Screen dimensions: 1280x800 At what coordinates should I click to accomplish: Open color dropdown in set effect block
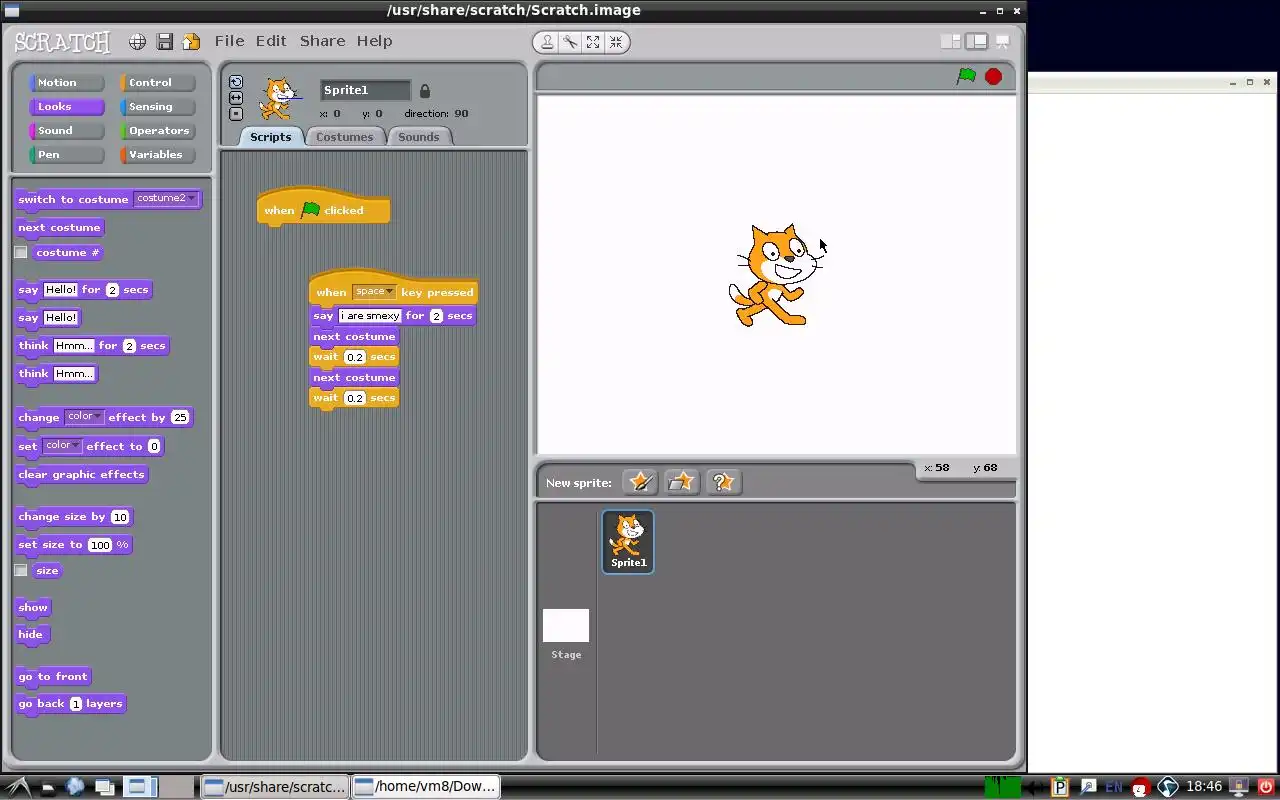(x=62, y=446)
